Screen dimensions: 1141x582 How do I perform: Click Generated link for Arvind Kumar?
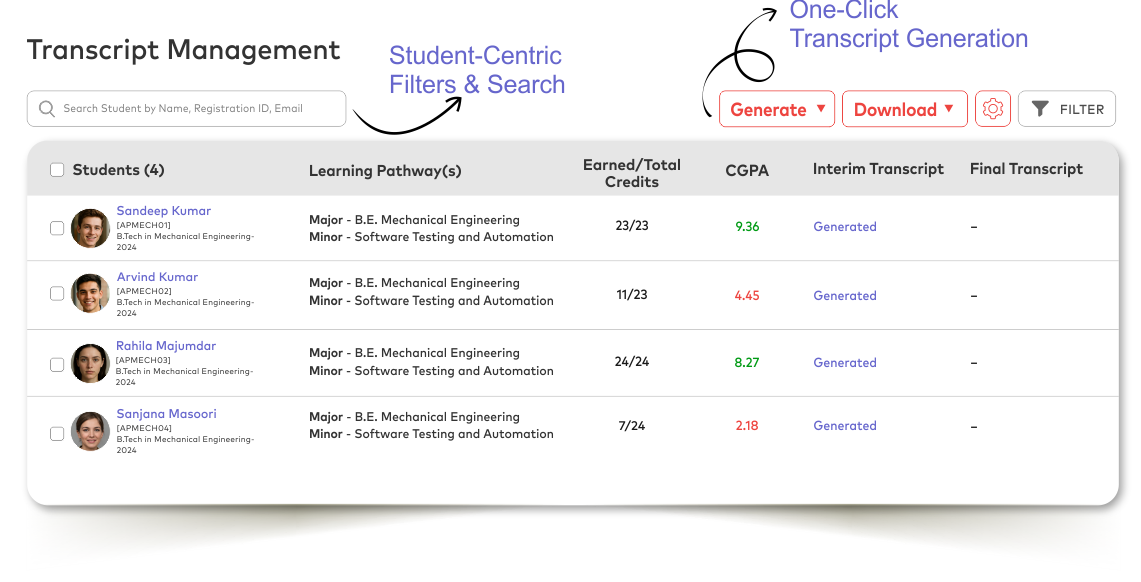click(x=845, y=296)
